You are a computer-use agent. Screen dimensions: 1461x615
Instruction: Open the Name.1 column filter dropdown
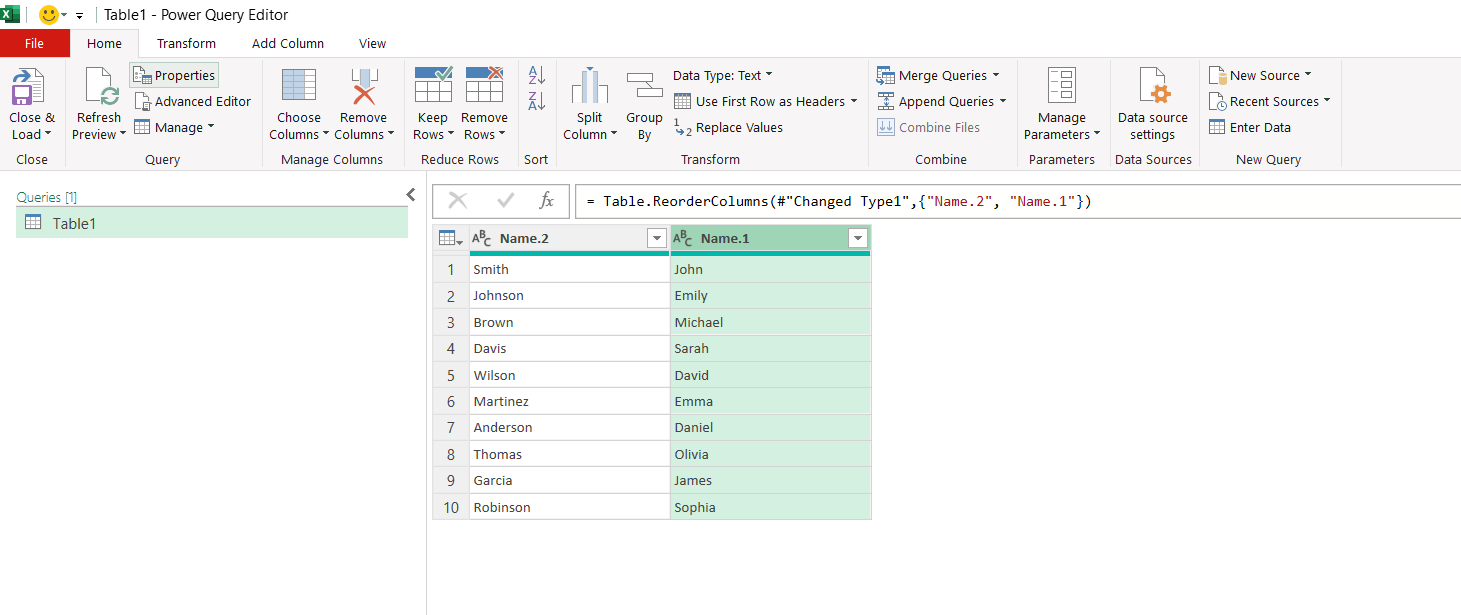pos(857,238)
